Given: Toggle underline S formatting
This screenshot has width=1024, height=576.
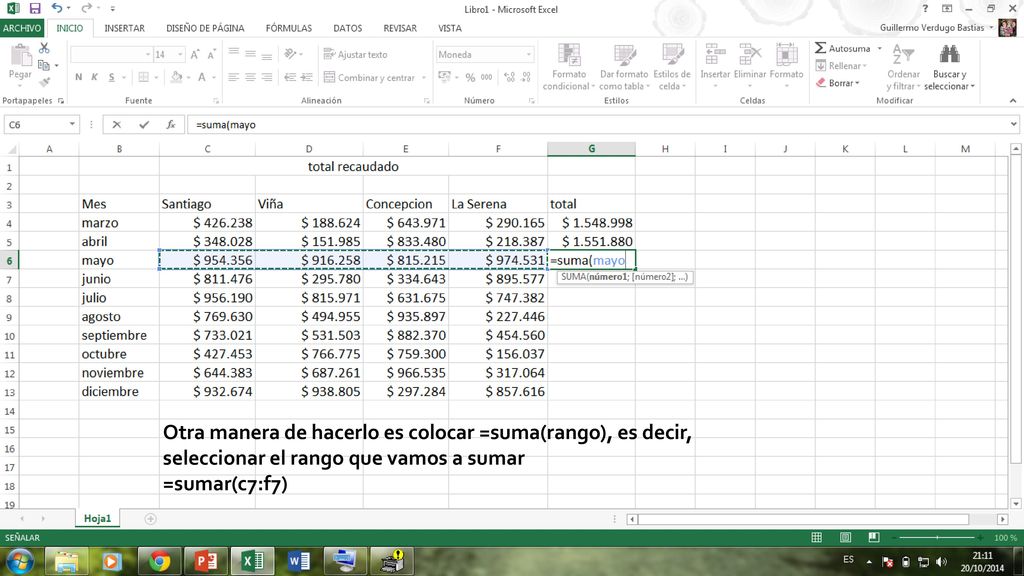Looking at the screenshot, I should tap(112, 77).
